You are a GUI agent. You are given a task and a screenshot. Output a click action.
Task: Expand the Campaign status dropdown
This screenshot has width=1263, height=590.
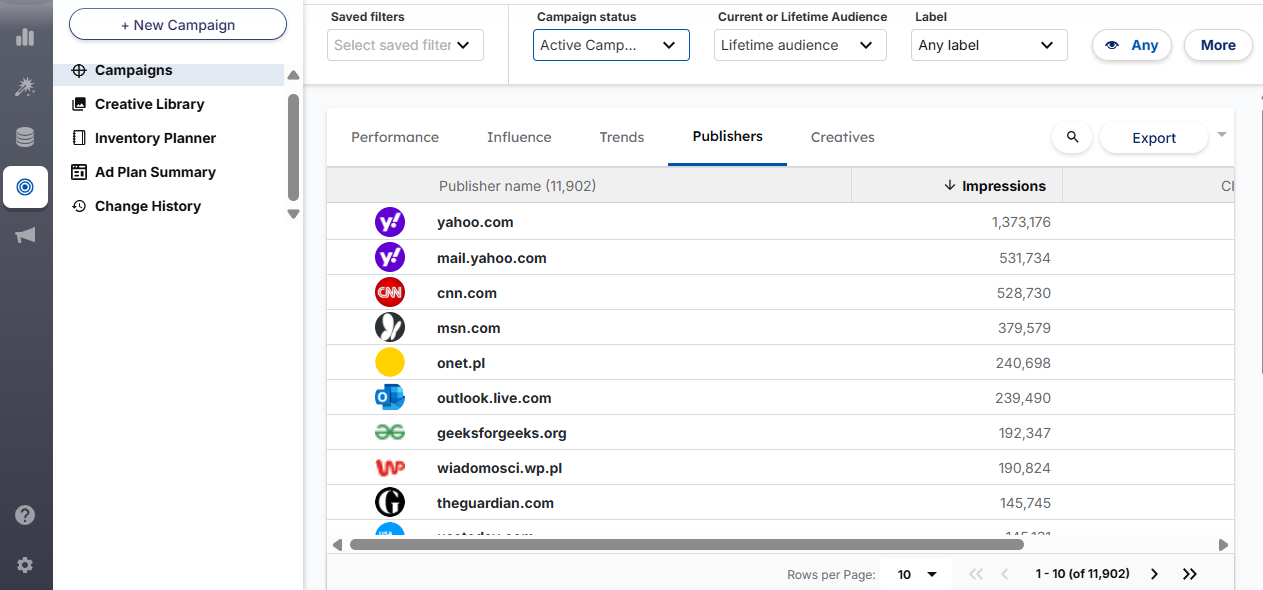tap(610, 45)
